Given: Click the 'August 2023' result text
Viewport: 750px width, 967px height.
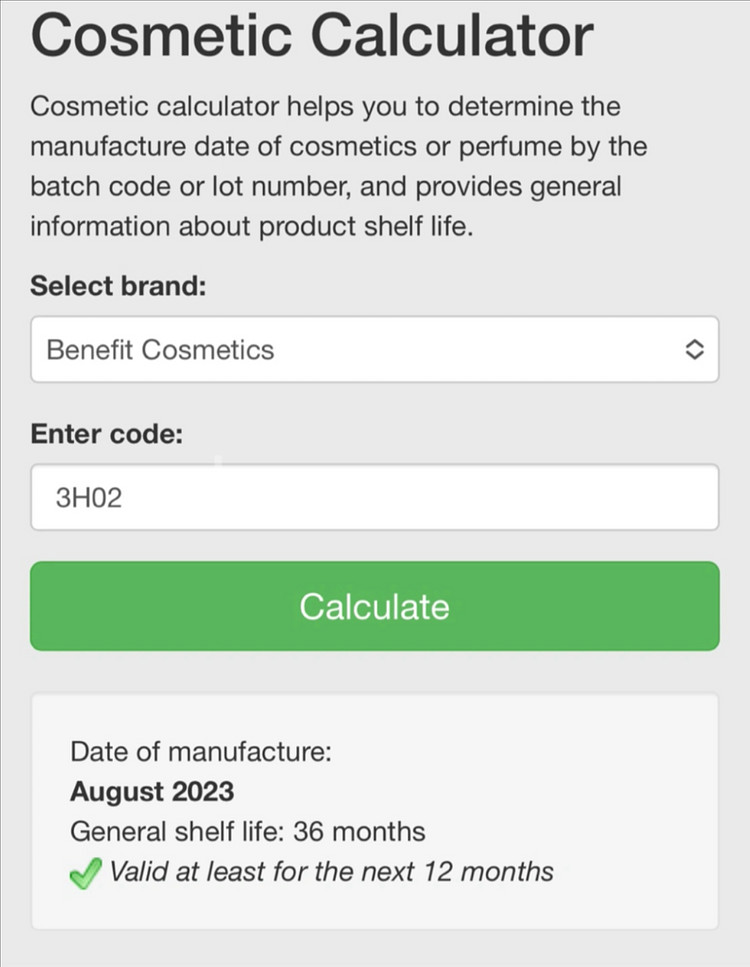Looking at the screenshot, I should click(152, 792).
